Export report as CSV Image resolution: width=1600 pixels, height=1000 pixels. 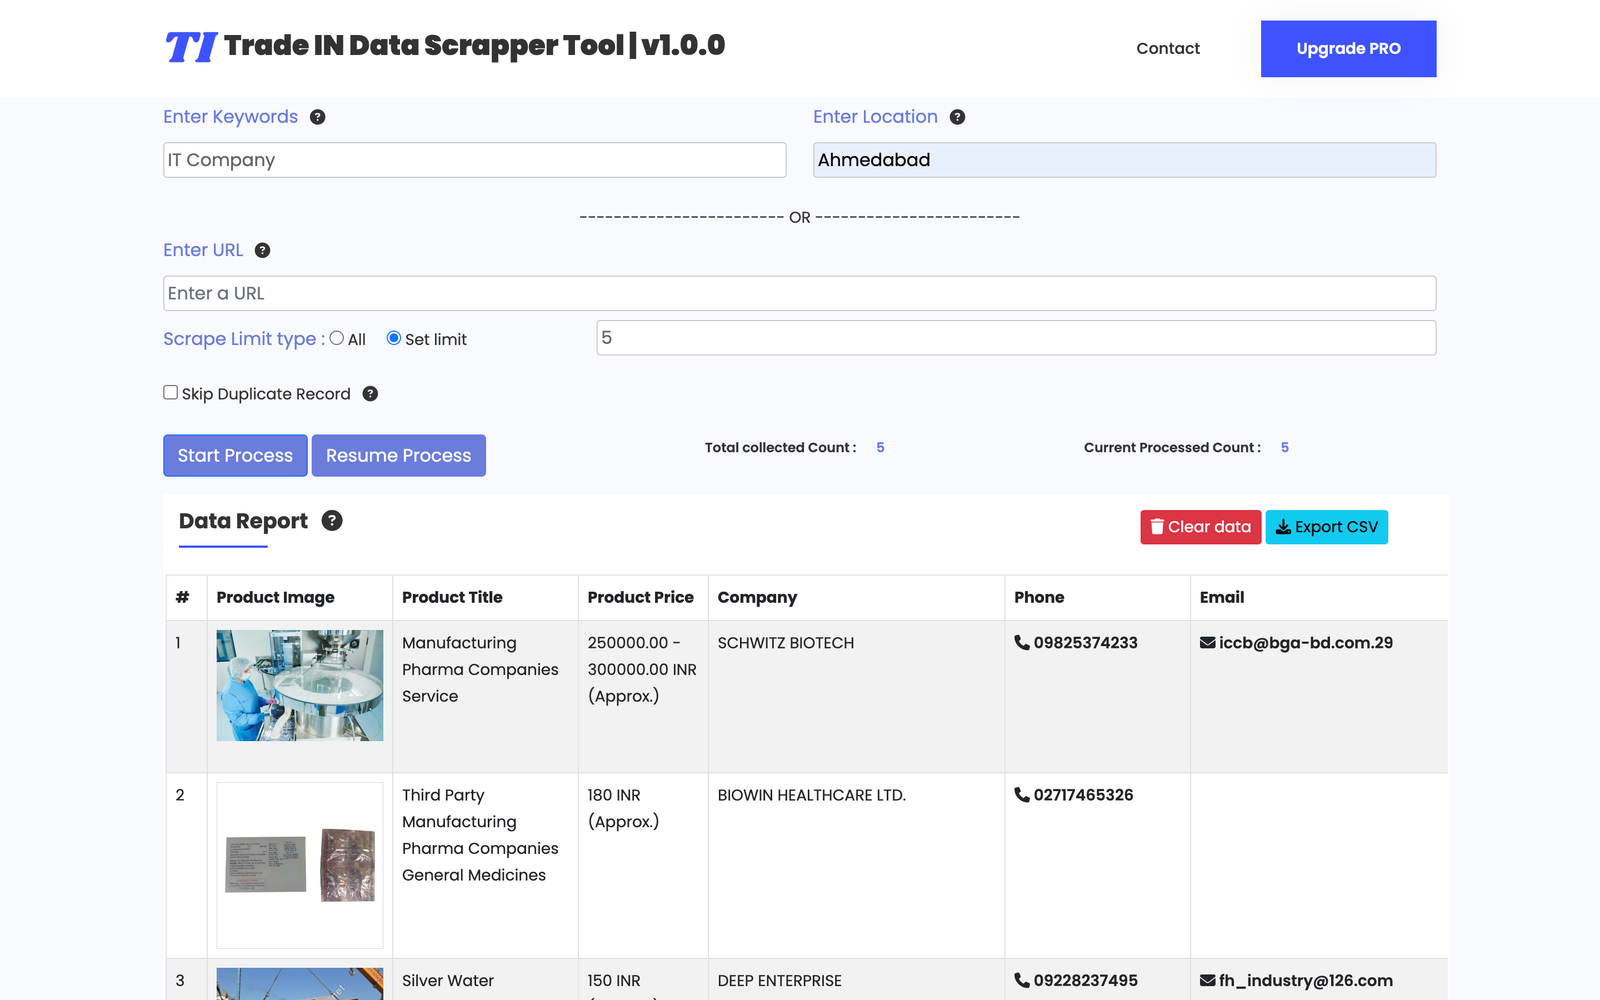point(1326,527)
